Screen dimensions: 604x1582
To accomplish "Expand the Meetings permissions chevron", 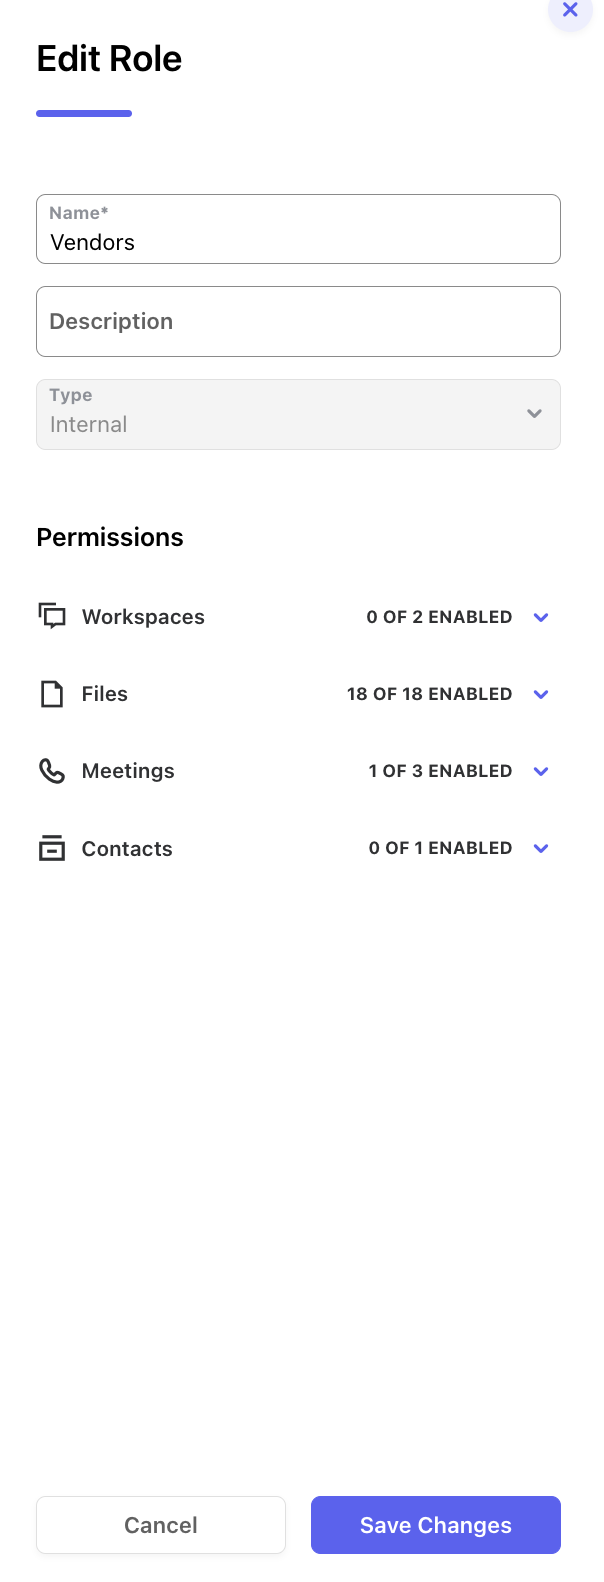I will point(541,771).
